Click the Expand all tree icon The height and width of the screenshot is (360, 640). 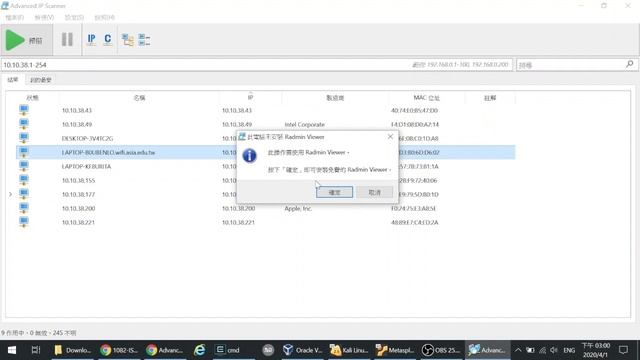(x=128, y=40)
